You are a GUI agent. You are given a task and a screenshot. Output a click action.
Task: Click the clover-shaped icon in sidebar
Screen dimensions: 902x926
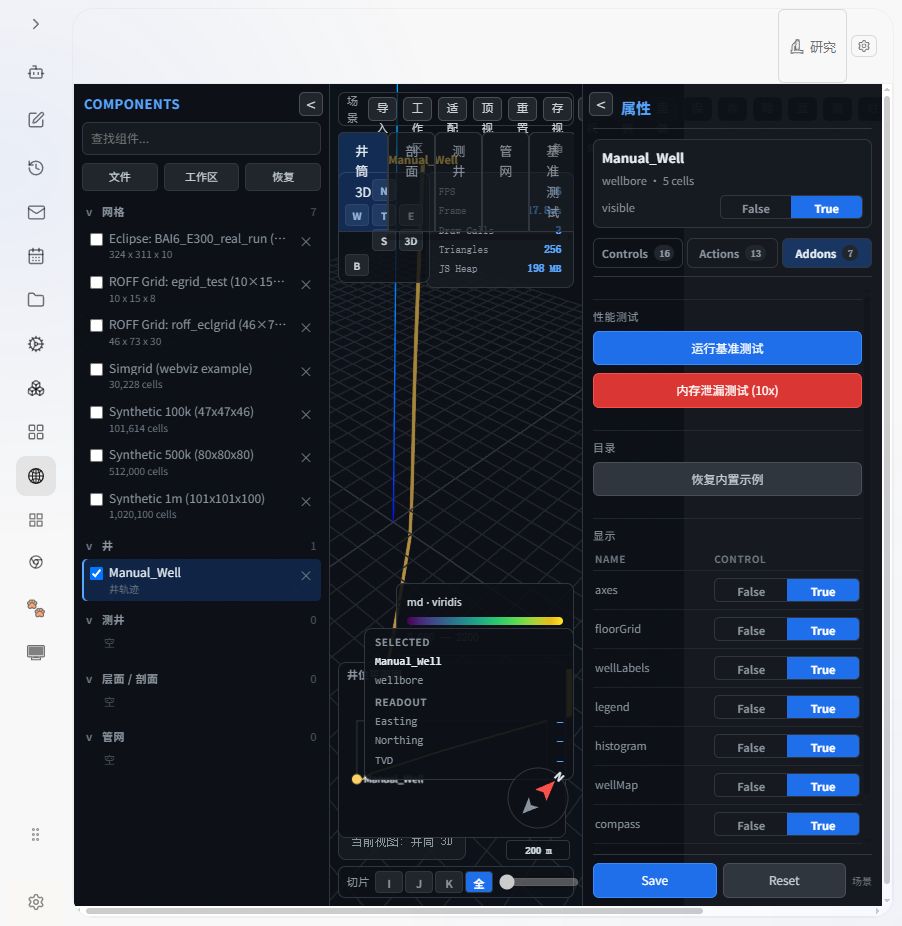tap(36, 388)
